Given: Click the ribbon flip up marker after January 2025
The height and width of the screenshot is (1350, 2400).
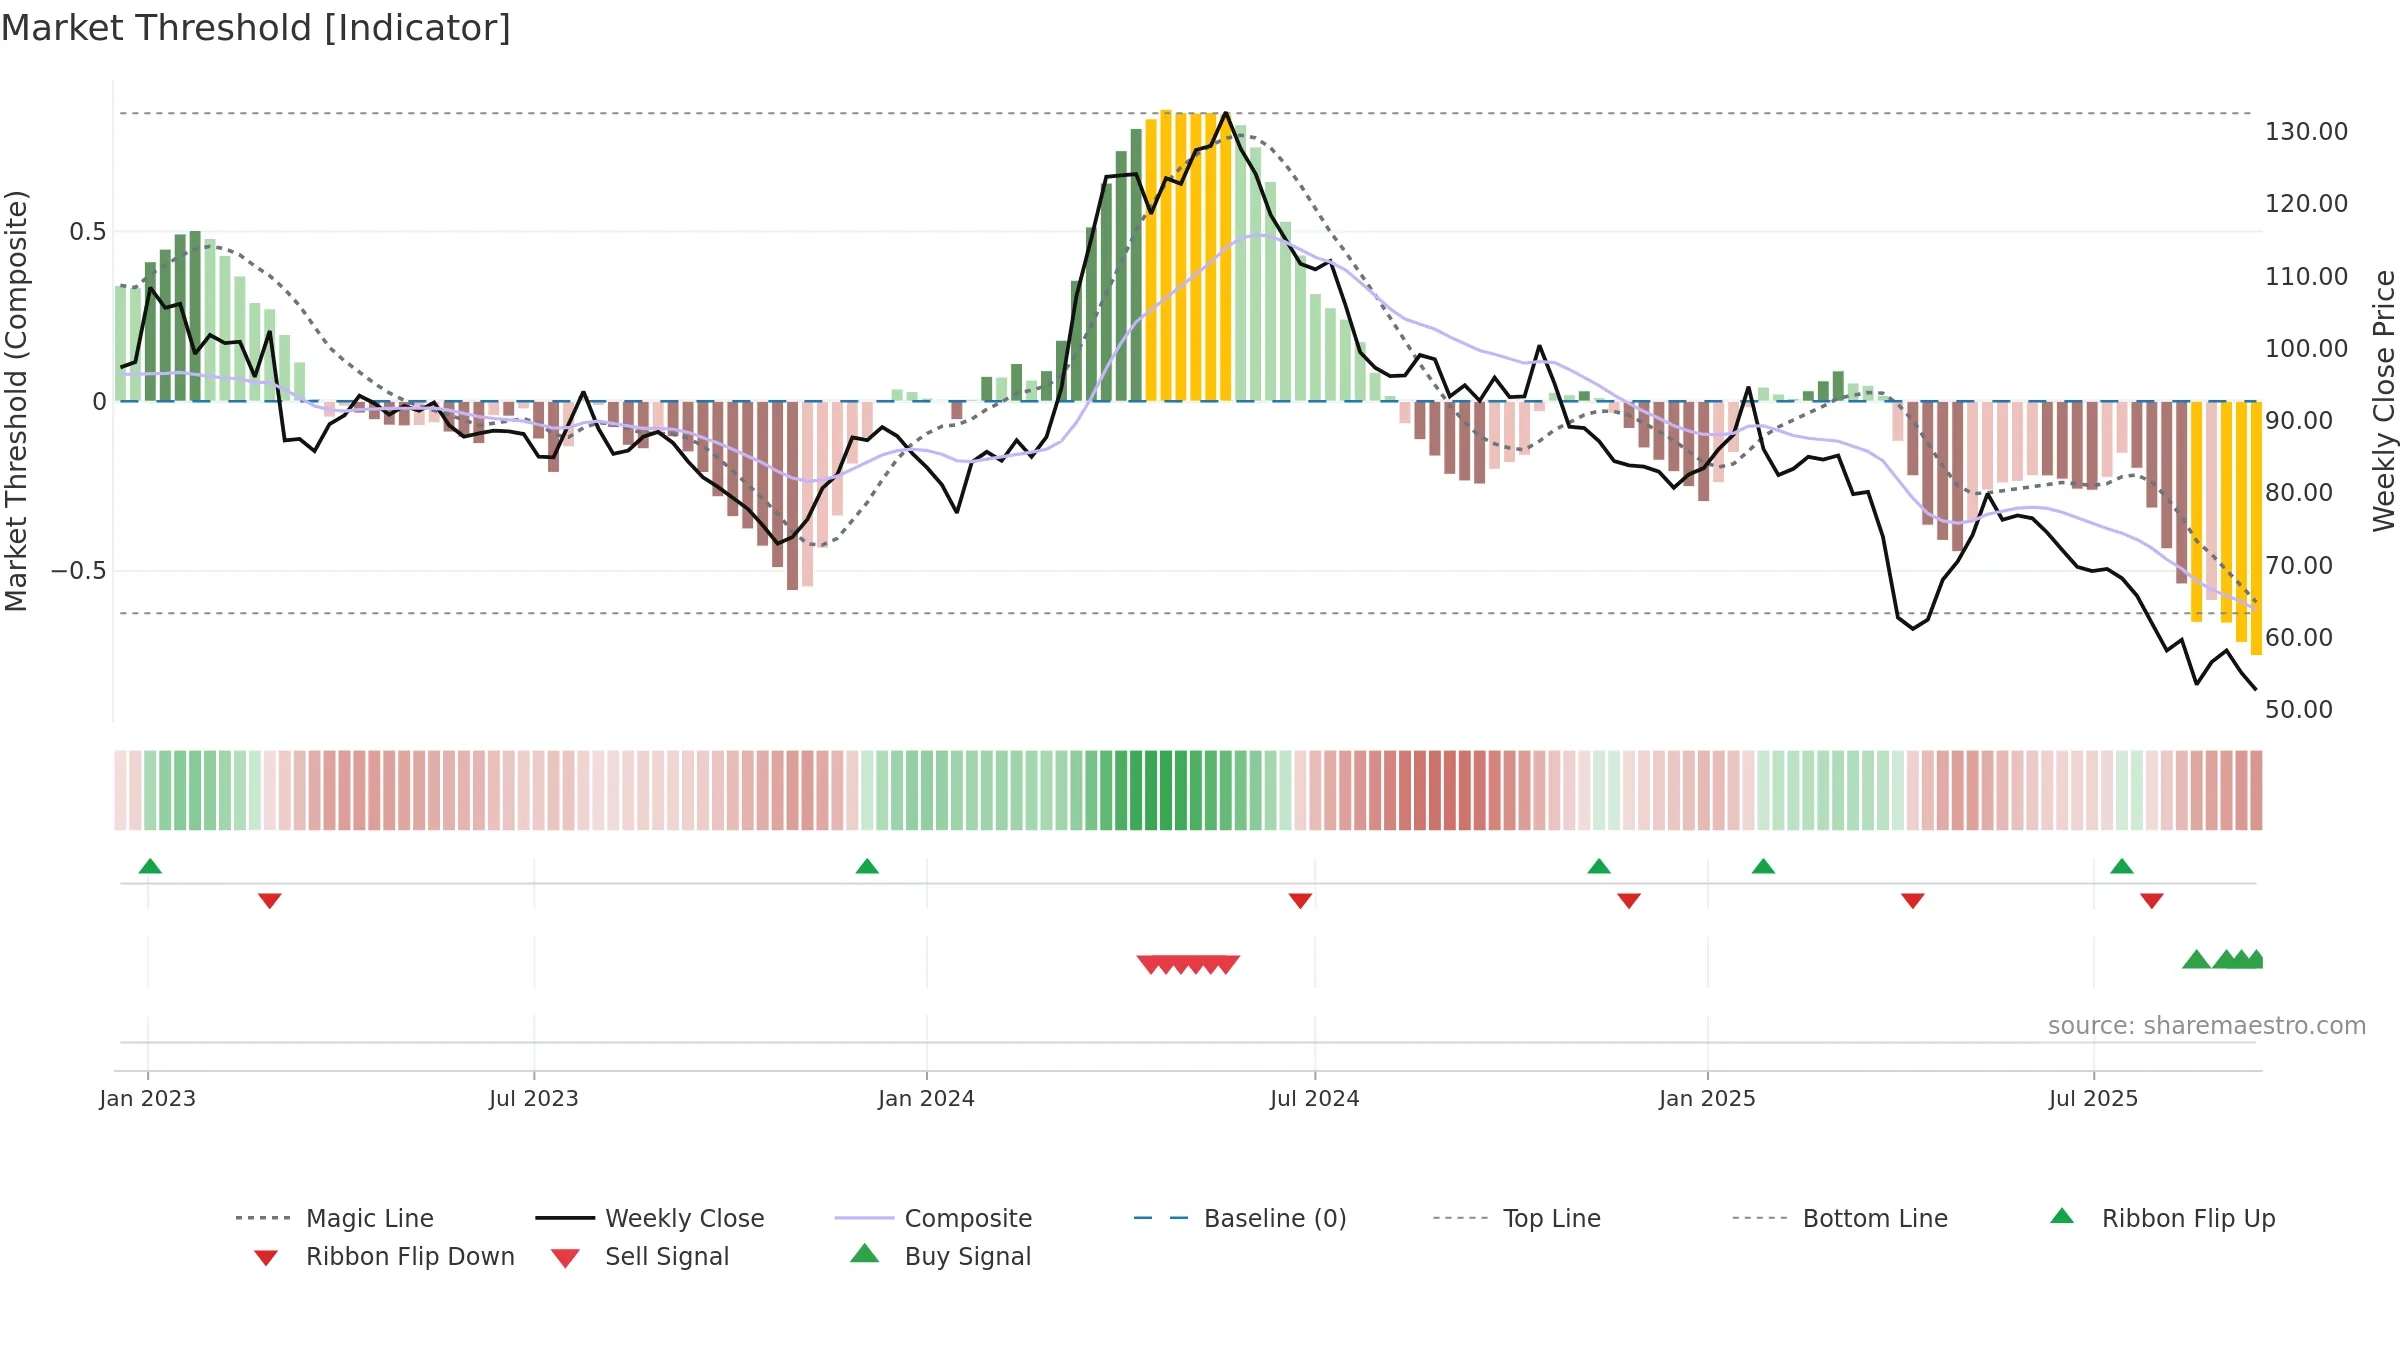Looking at the screenshot, I should 1763,866.
